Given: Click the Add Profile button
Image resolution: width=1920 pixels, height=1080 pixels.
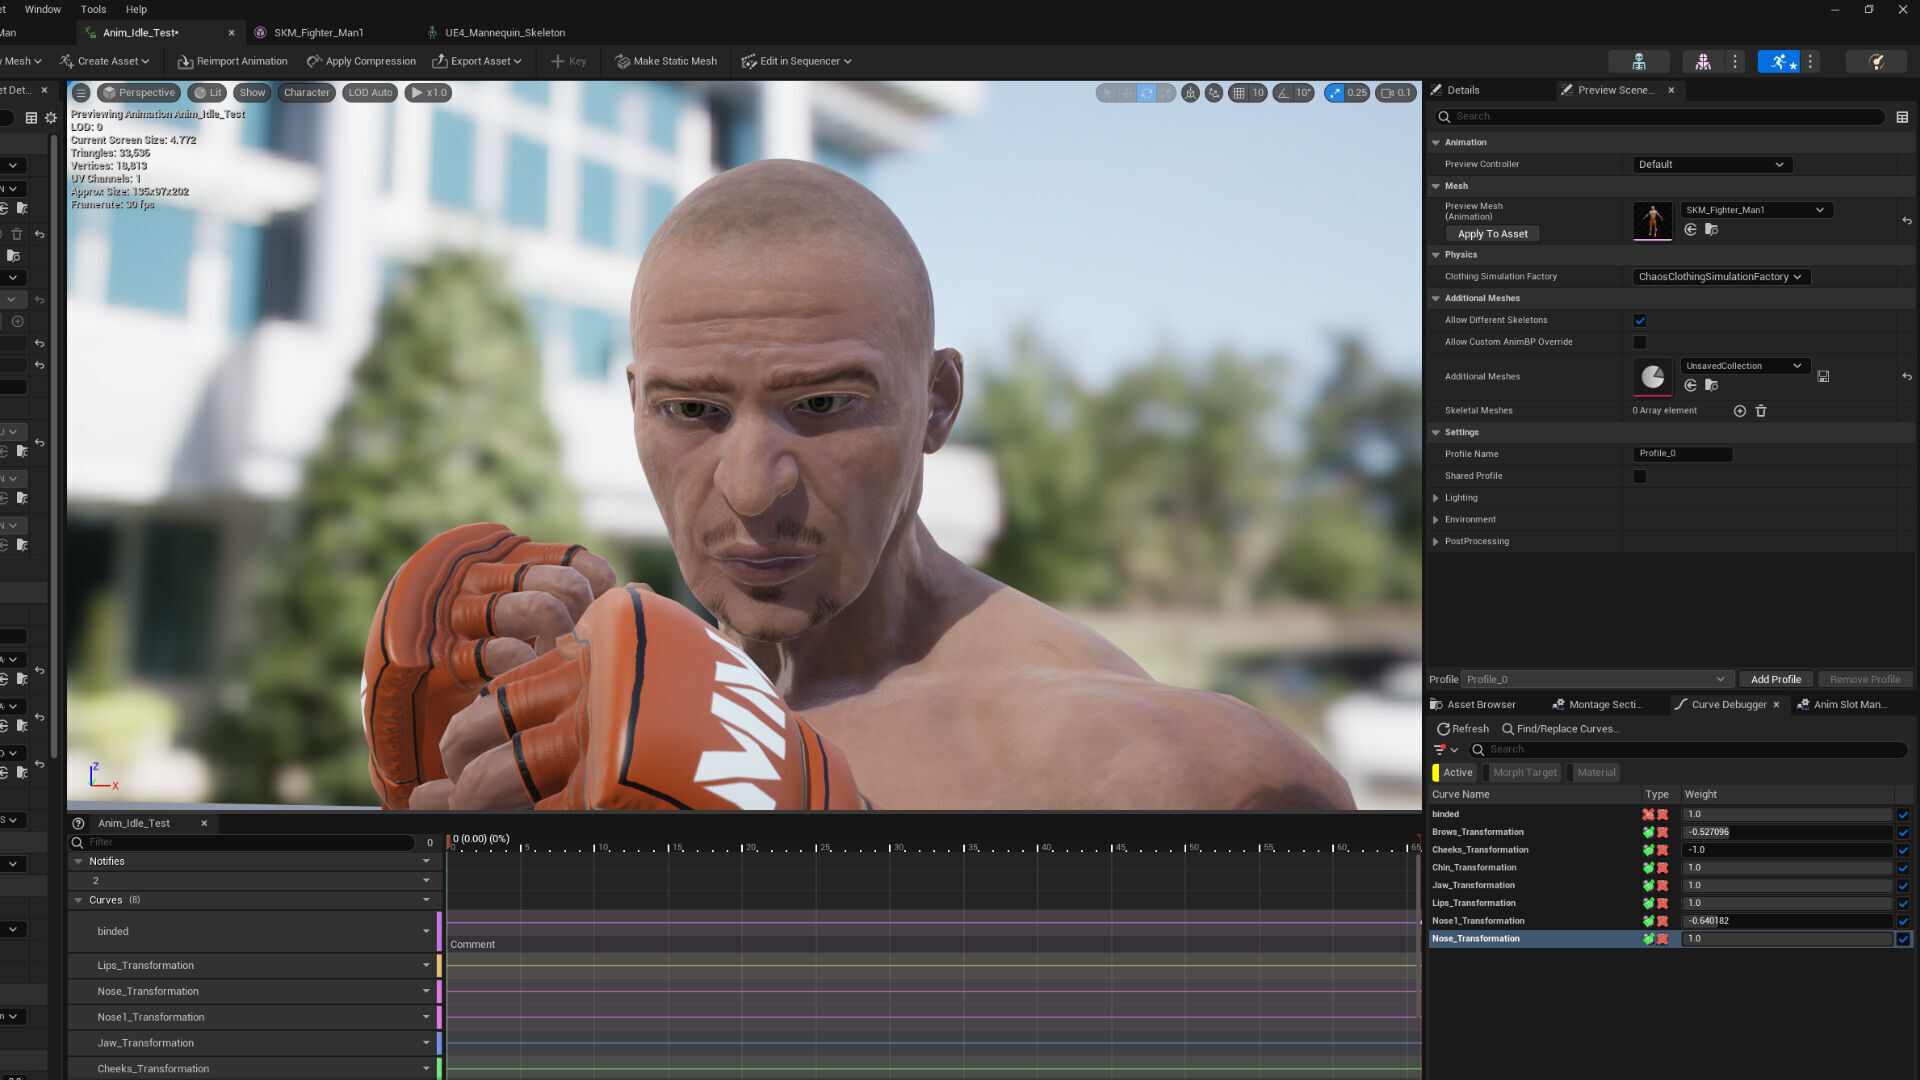Looking at the screenshot, I should [1775, 680].
